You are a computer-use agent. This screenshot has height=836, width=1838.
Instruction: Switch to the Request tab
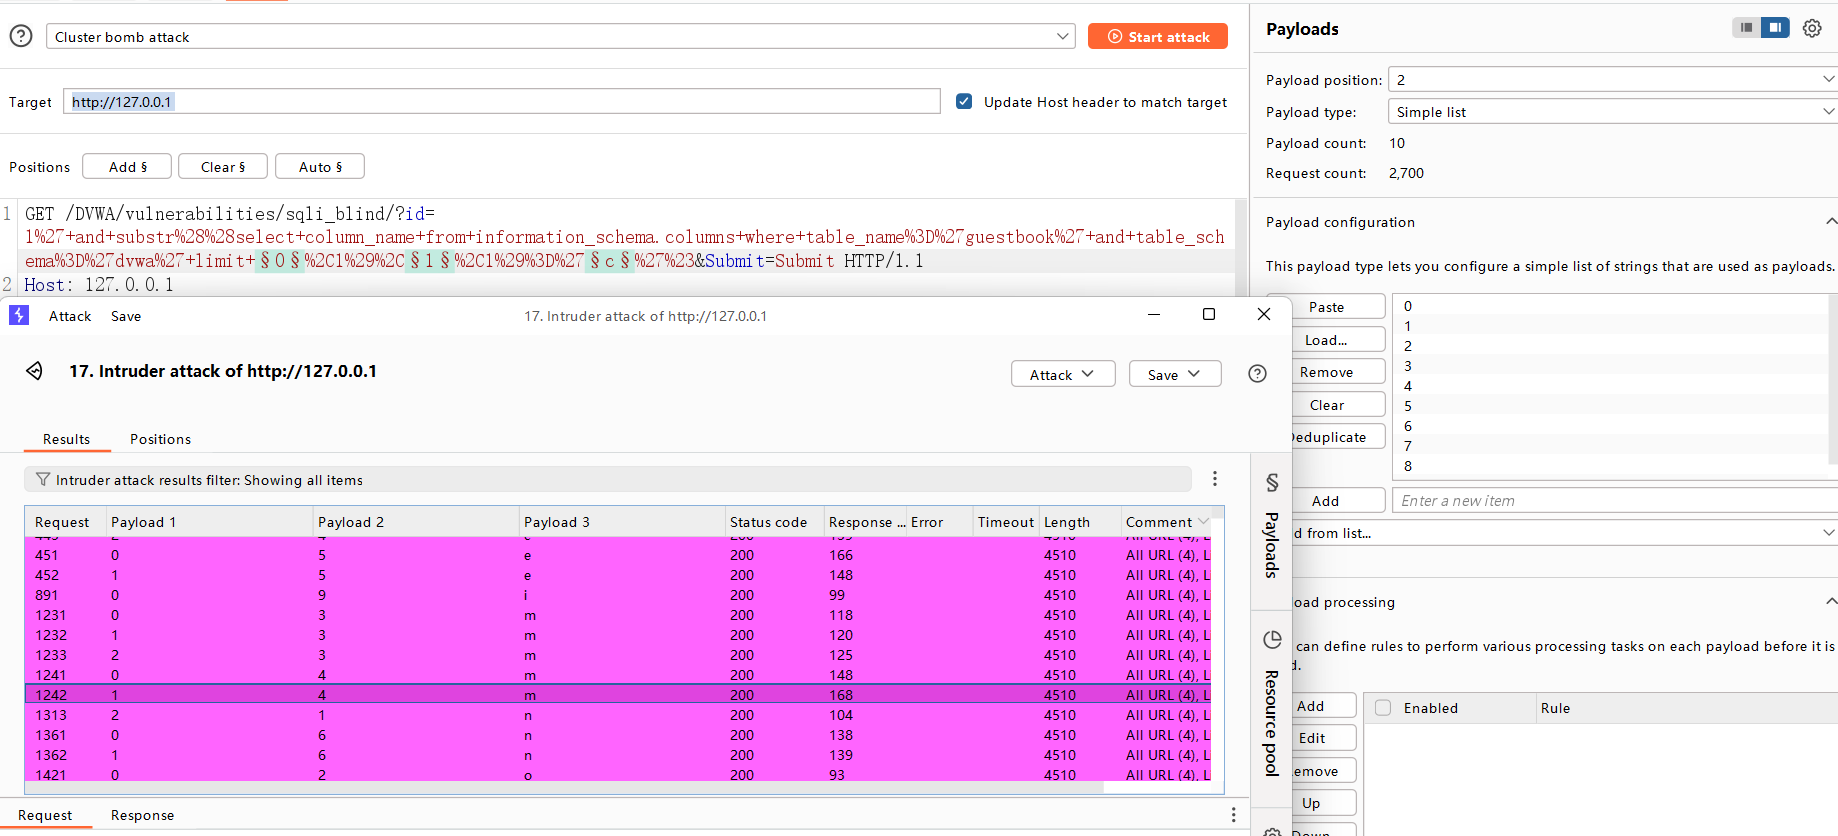coord(45,815)
